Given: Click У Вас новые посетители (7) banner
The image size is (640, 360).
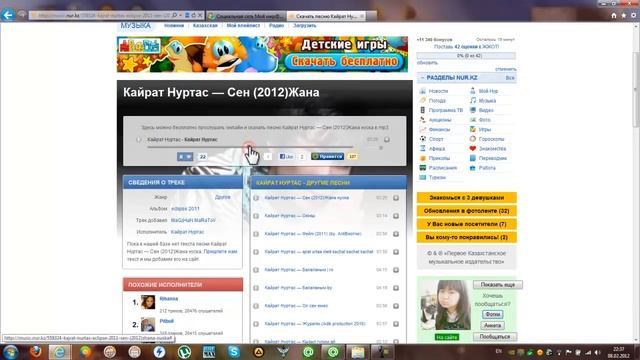Looking at the screenshot, I should [467, 224].
